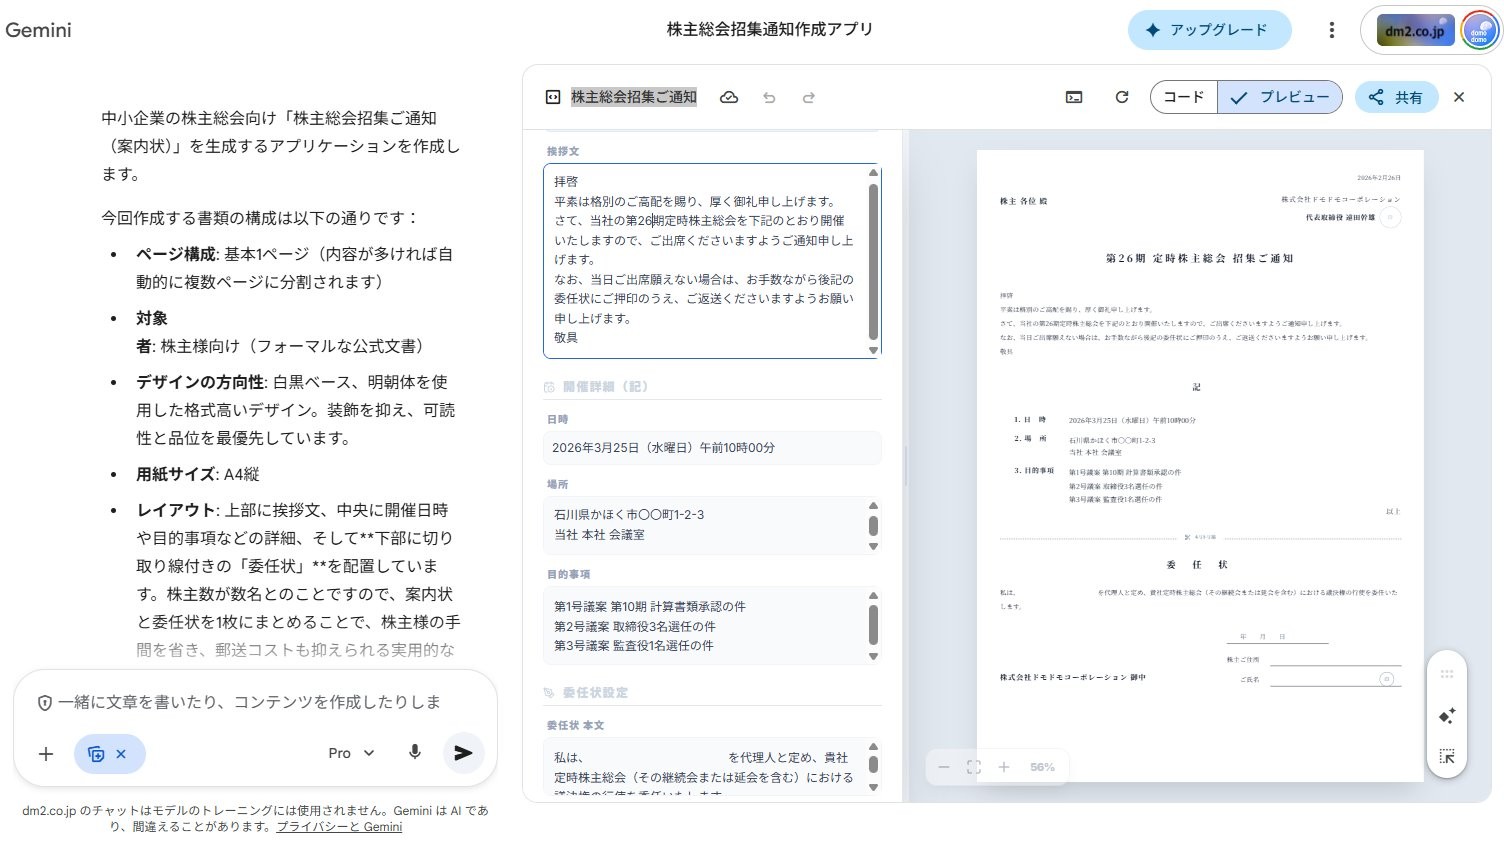Open the プライバシーと Gemini link
The width and height of the screenshot is (1504, 845).
click(339, 827)
